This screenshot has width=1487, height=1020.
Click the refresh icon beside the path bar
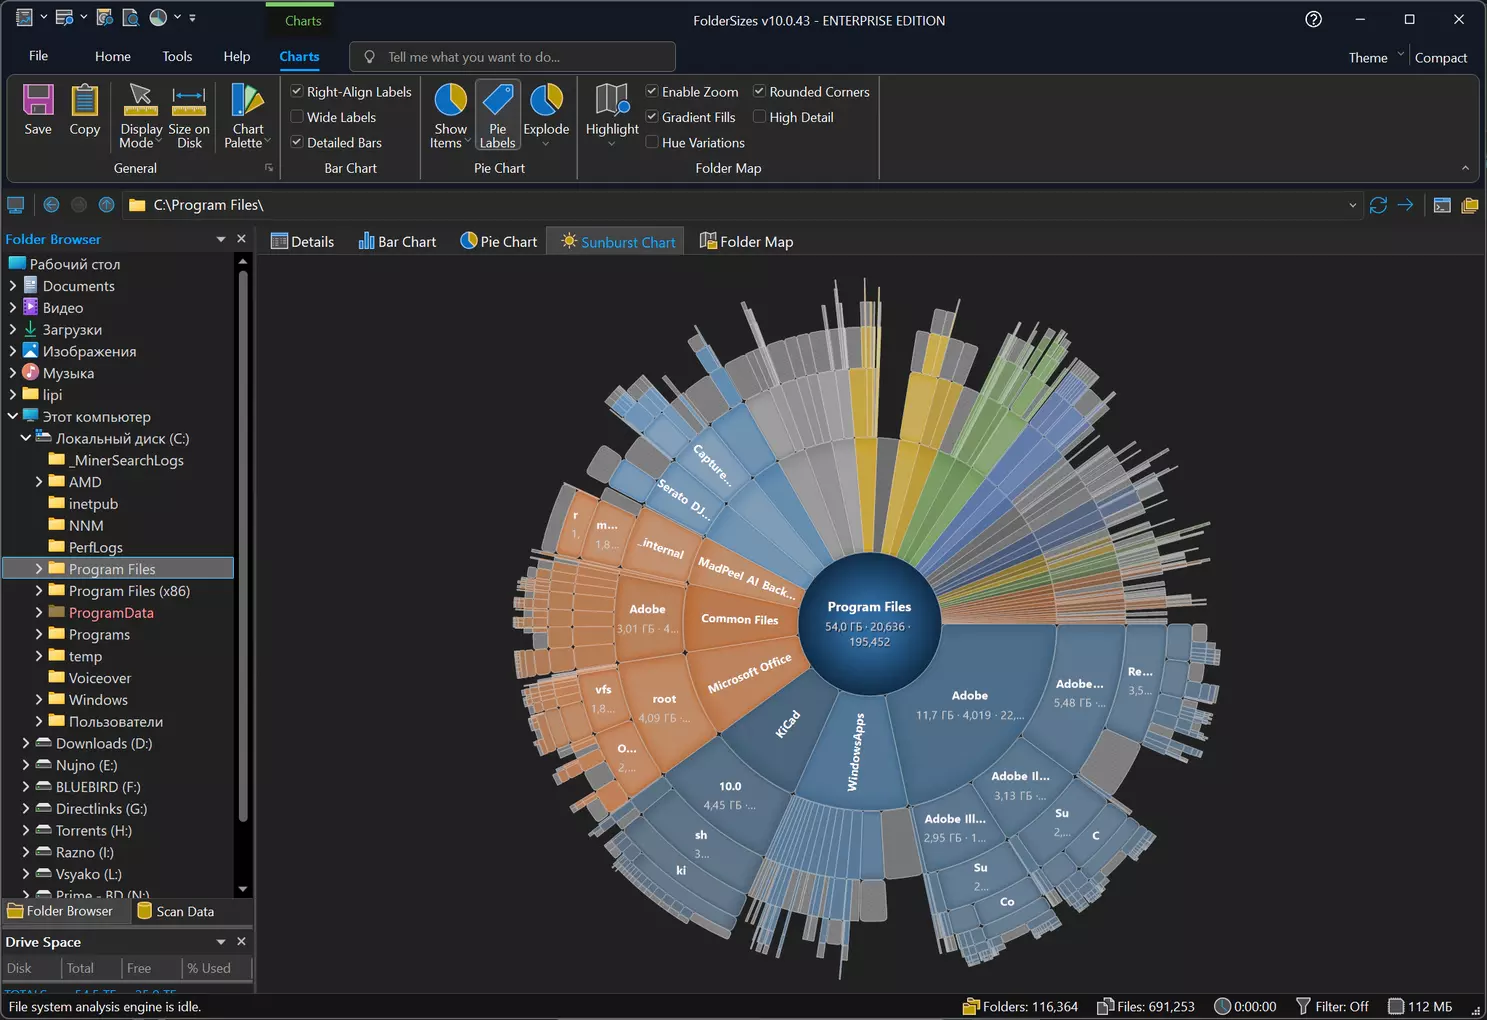[1378, 205]
